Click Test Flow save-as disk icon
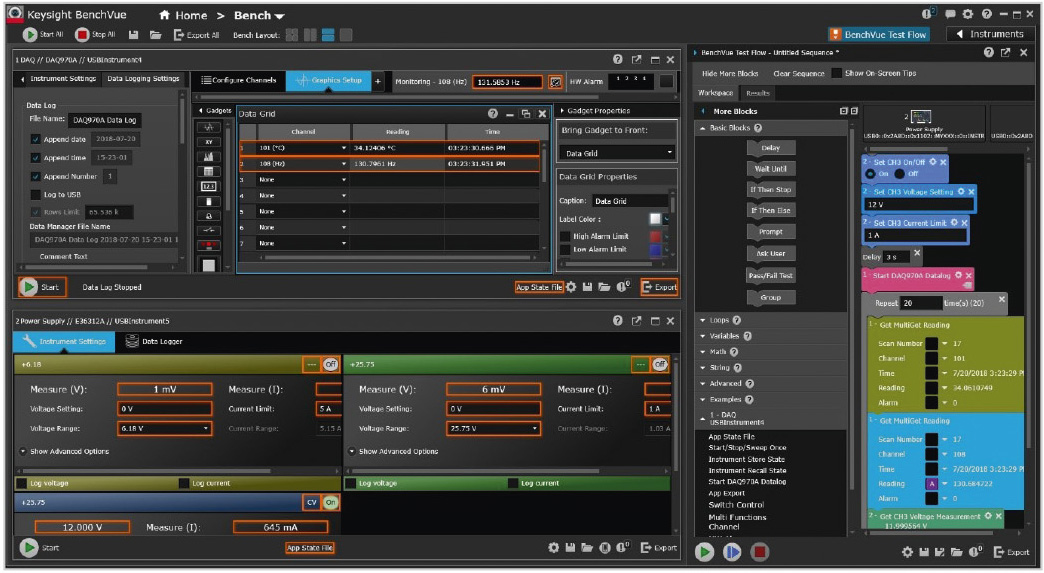The image size is (1044, 573). point(939,552)
